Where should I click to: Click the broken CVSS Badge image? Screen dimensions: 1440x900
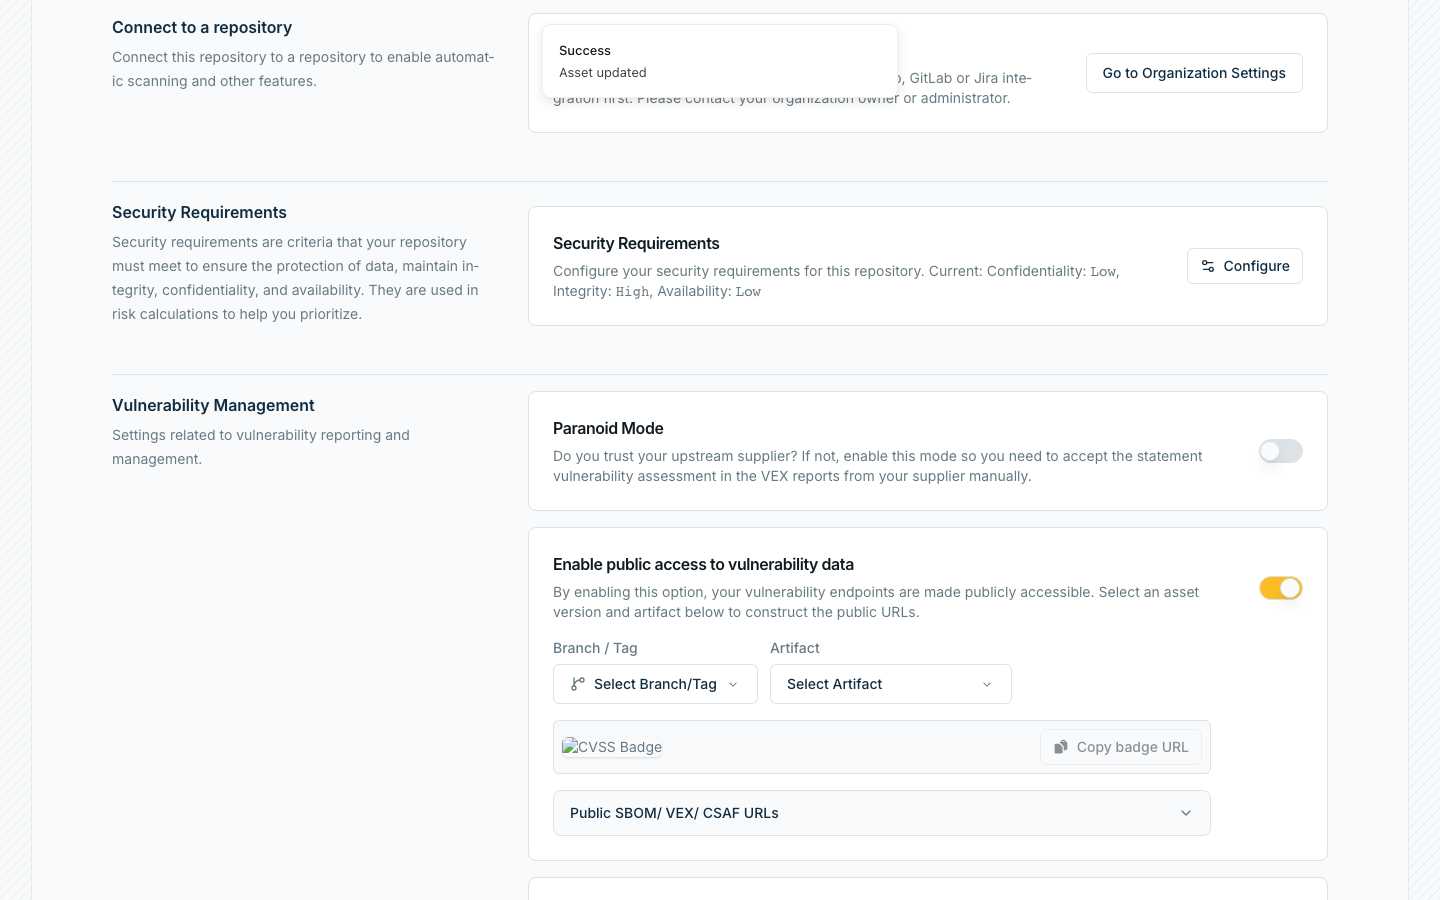coord(612,747)
